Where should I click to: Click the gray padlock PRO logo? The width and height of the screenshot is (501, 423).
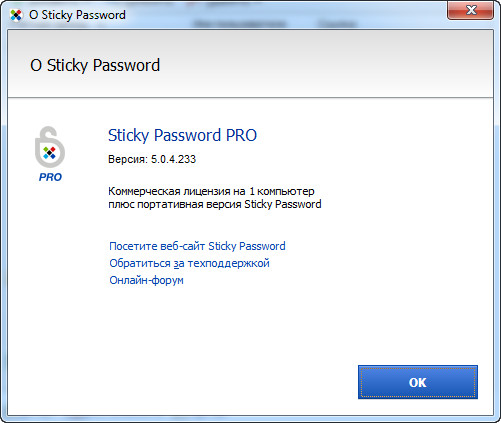tap(50, 154)
